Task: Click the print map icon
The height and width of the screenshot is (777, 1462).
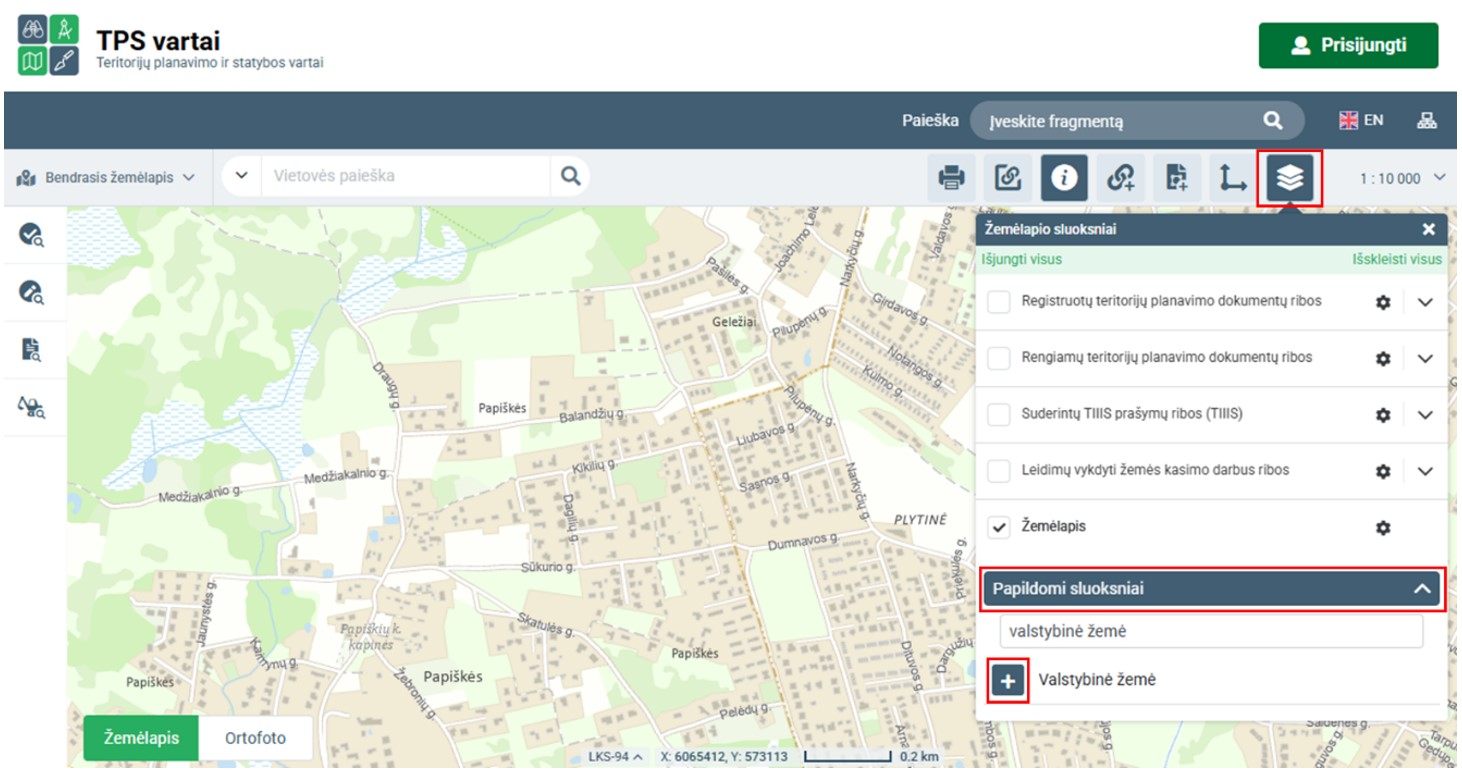Action: 951,179
